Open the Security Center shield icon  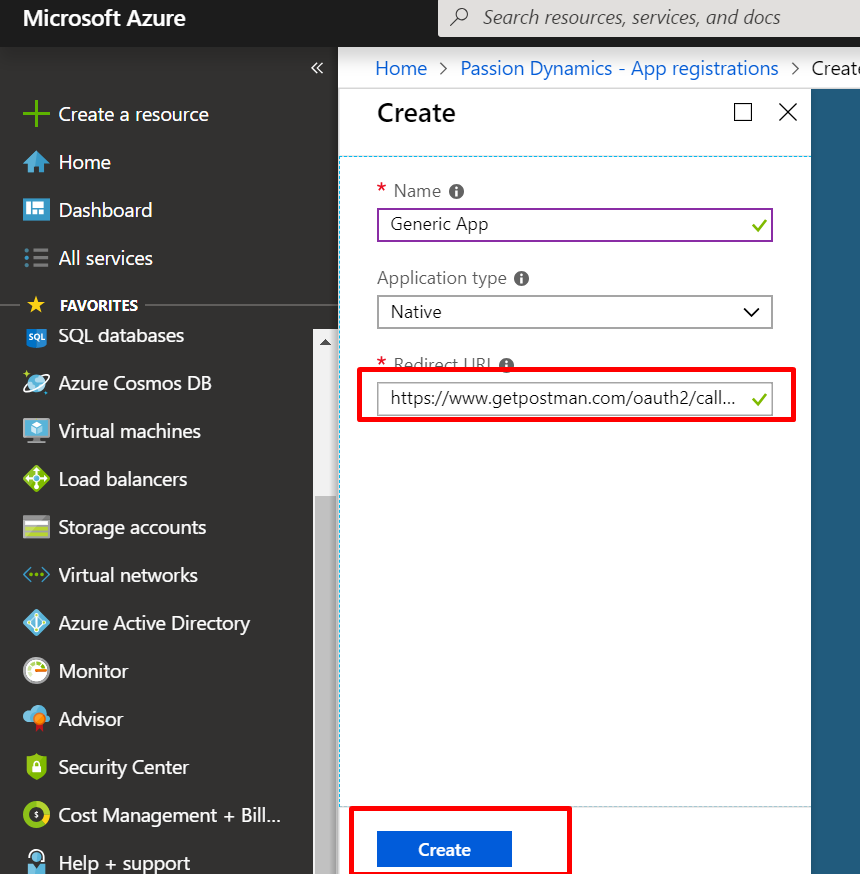(36, 768)
